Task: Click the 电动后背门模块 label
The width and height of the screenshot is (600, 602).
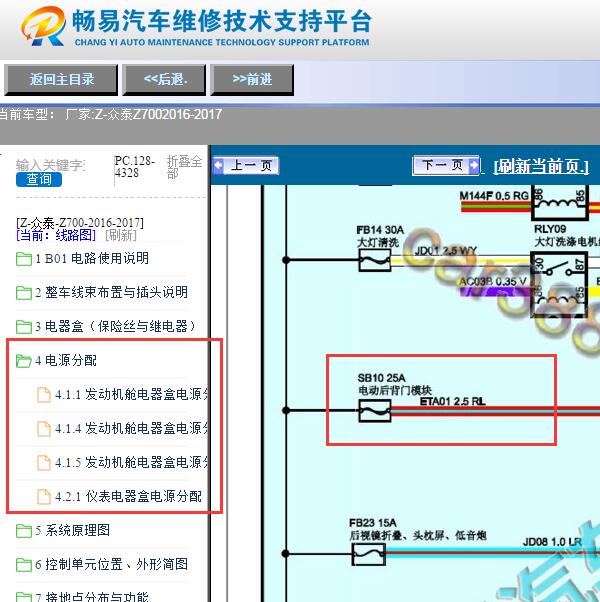Action: (395, 390)
